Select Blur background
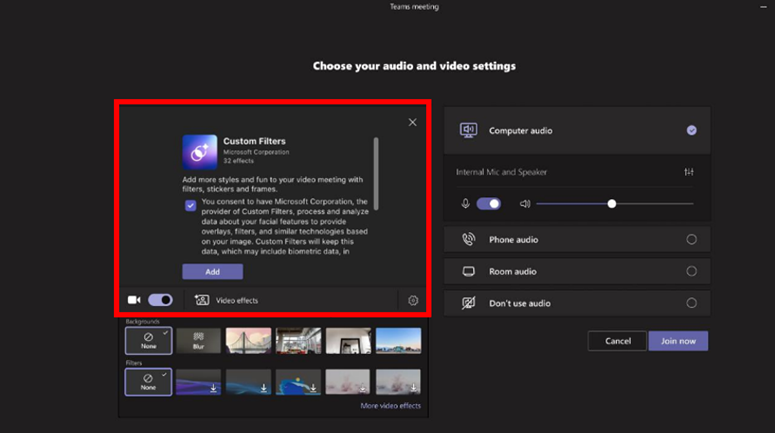This screenshot has width=775, height=433. click(198, 341)
